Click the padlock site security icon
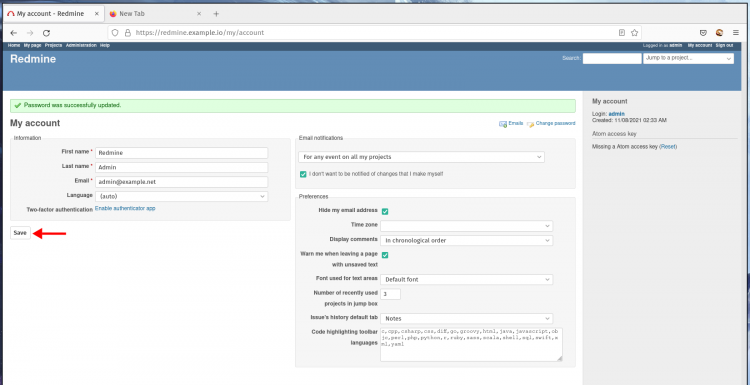The height and width of the screenshot is (385, 750). 127,33
